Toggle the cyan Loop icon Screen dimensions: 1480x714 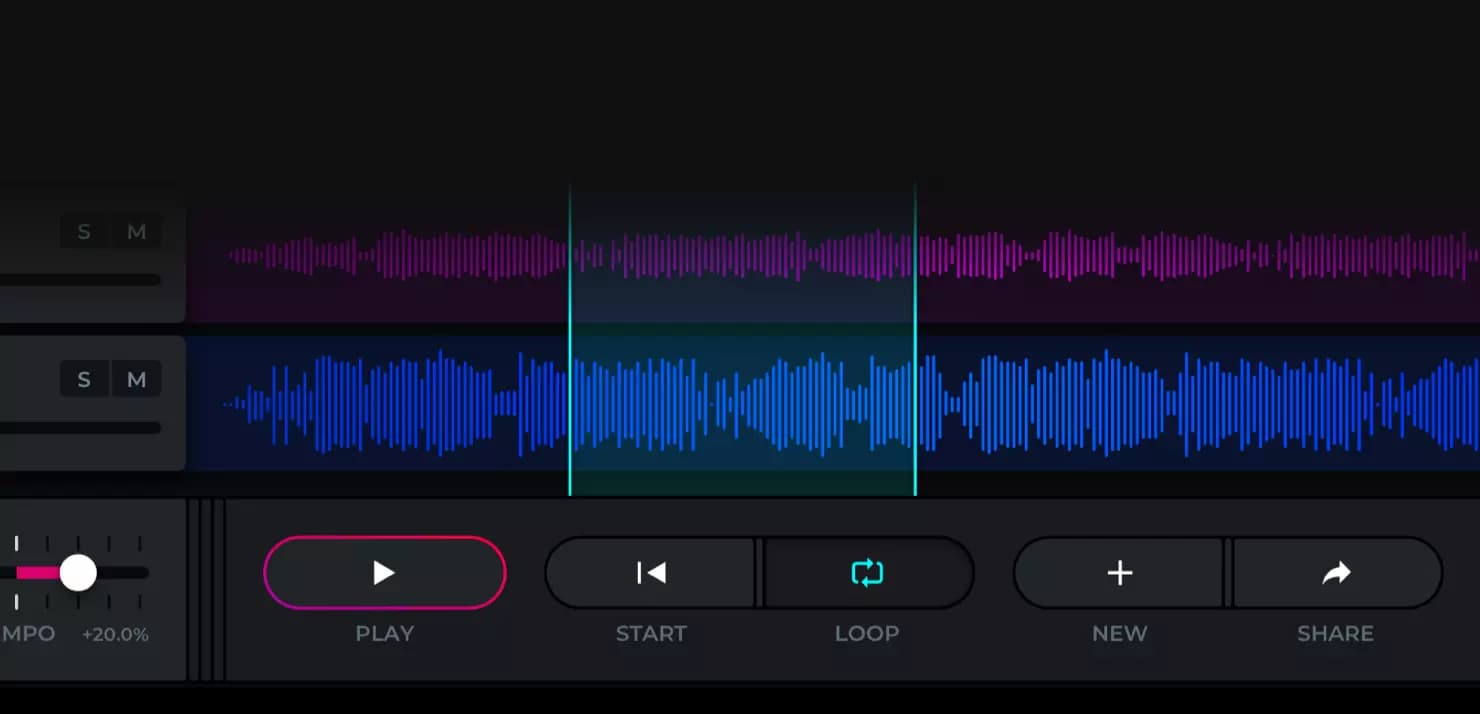click(x=867, y=573)
